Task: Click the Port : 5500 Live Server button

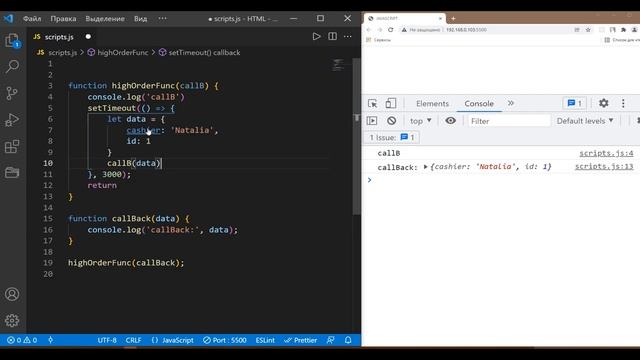Action: pos(225,340)
